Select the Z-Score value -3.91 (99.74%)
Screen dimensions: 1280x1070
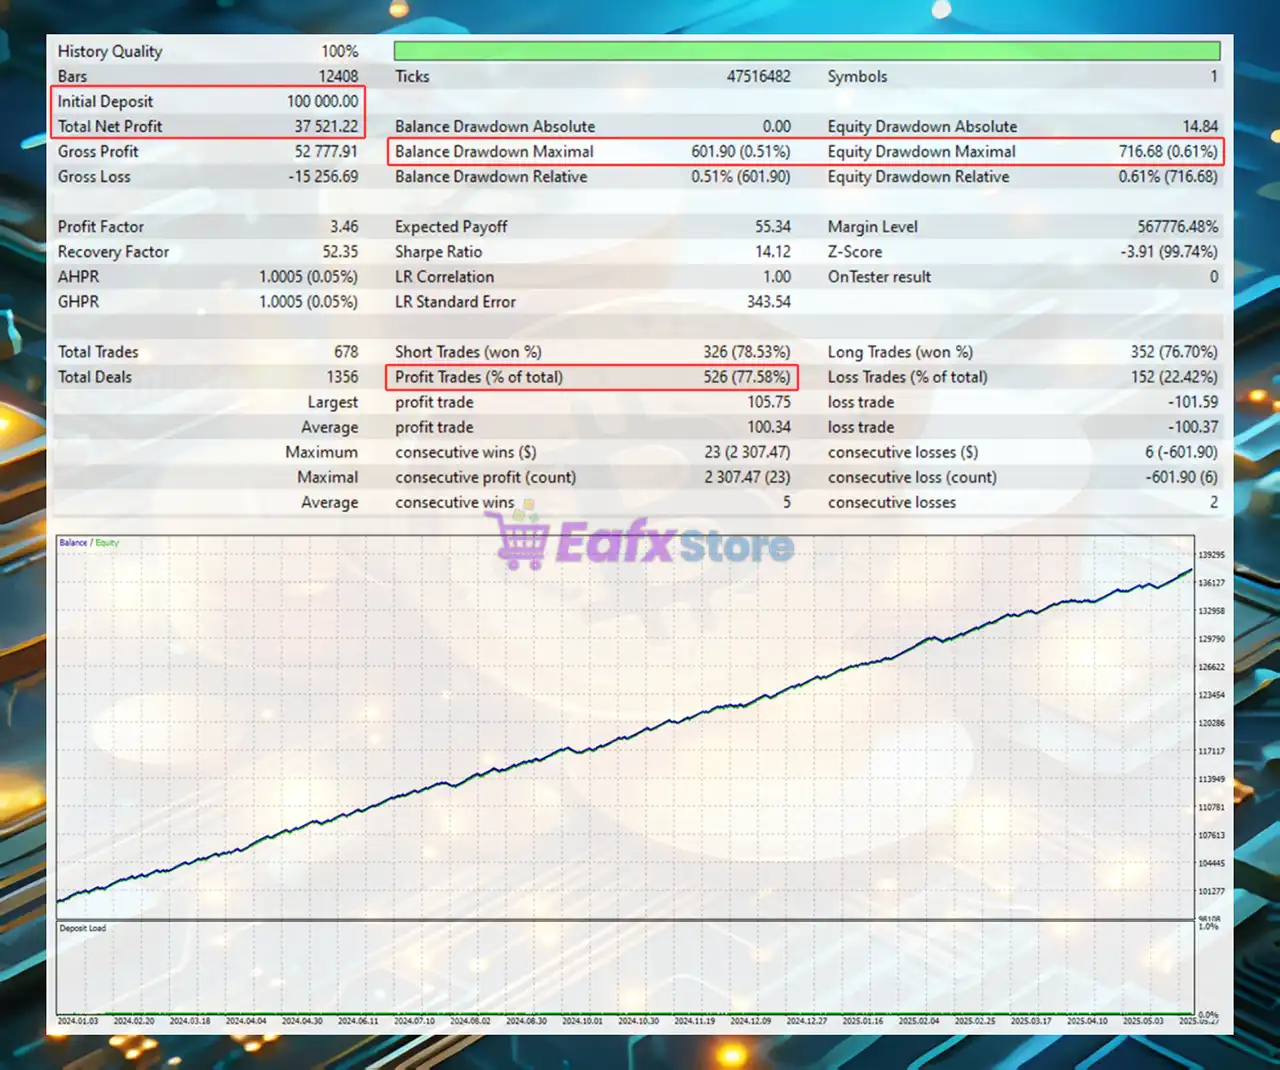pos(1168,252)
